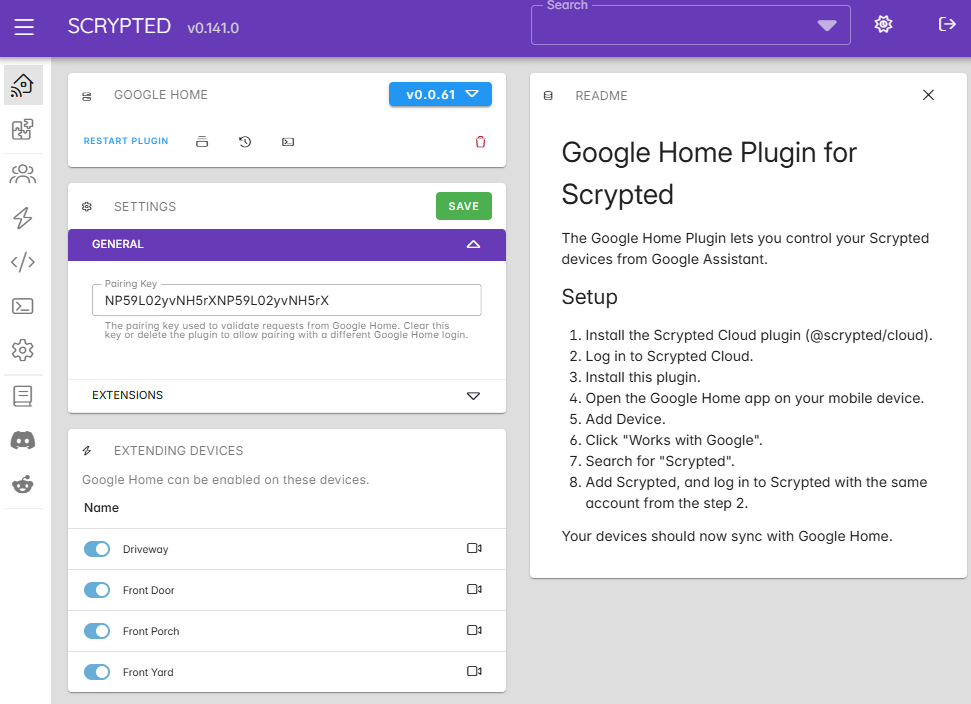Screen dimensions: 971x704
Task: Turn off the Front Yard toggle
Action: coord(97,672)
